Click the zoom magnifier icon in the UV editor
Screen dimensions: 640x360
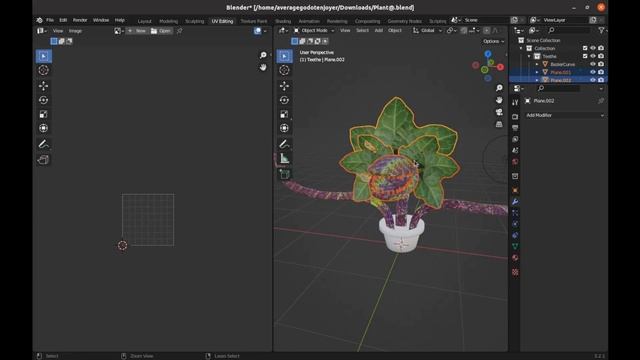point(263,55)
